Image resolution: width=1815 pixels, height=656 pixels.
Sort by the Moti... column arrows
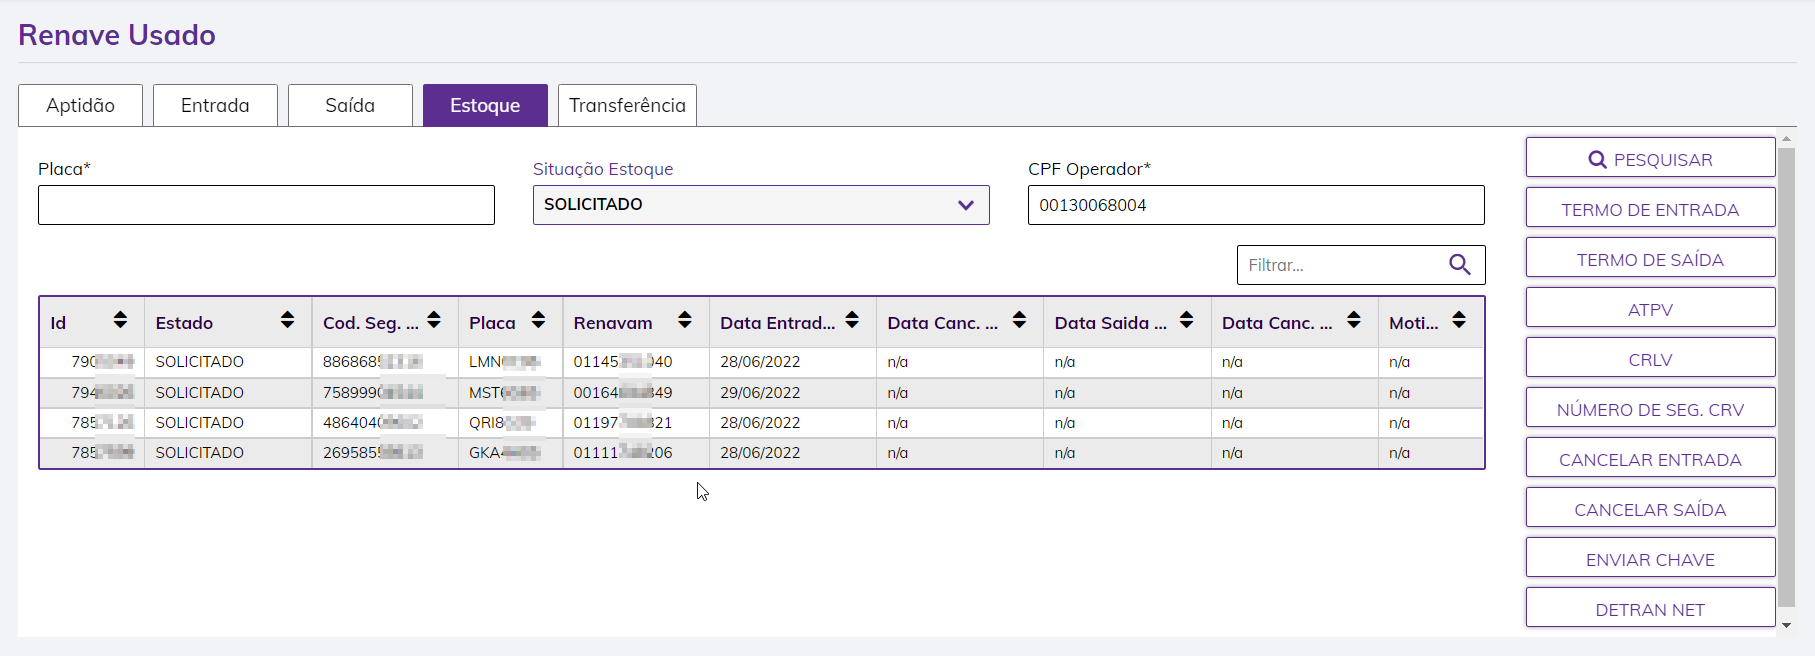click(x=1459, y=320)
